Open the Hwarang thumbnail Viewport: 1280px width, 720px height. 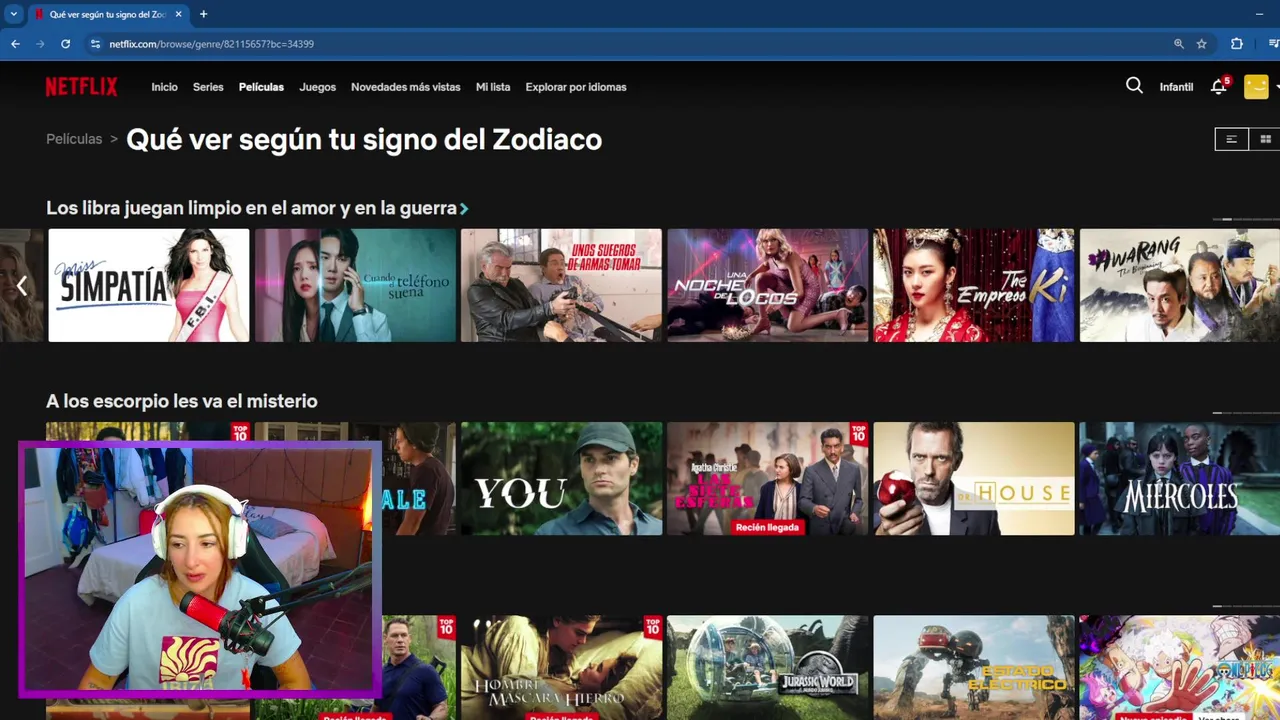pyautogui.click(x=1180, y=285)
